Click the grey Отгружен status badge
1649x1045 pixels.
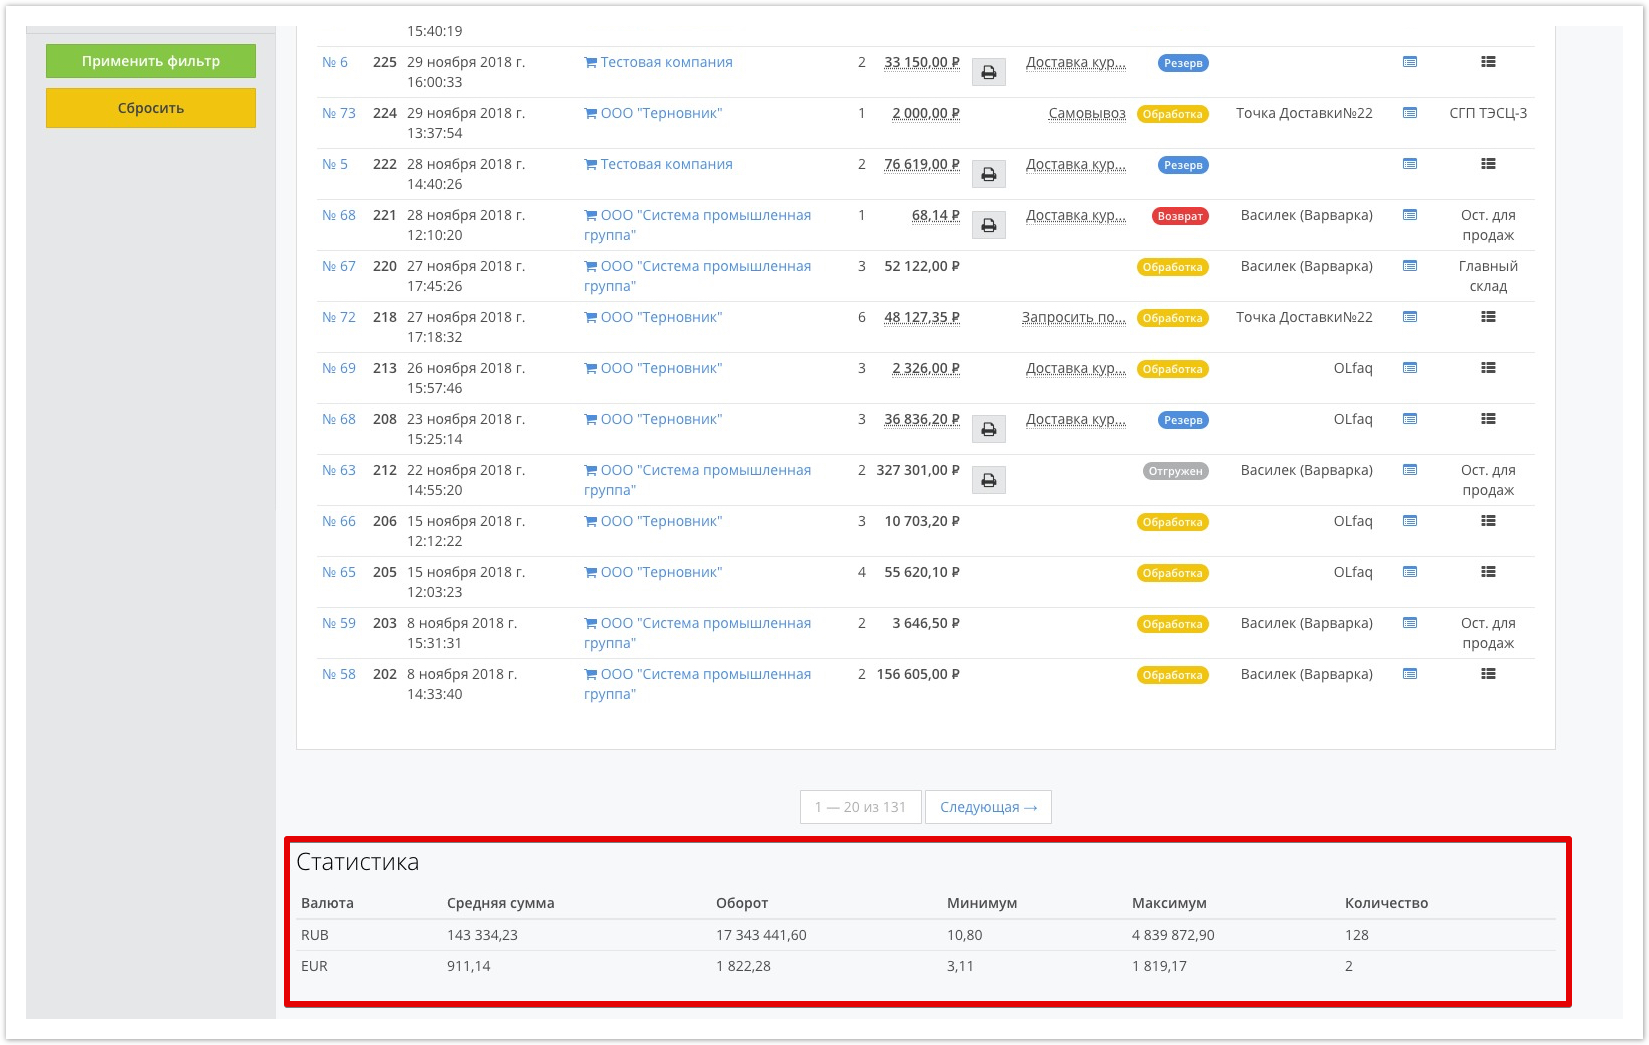[x=1175, y=471]
